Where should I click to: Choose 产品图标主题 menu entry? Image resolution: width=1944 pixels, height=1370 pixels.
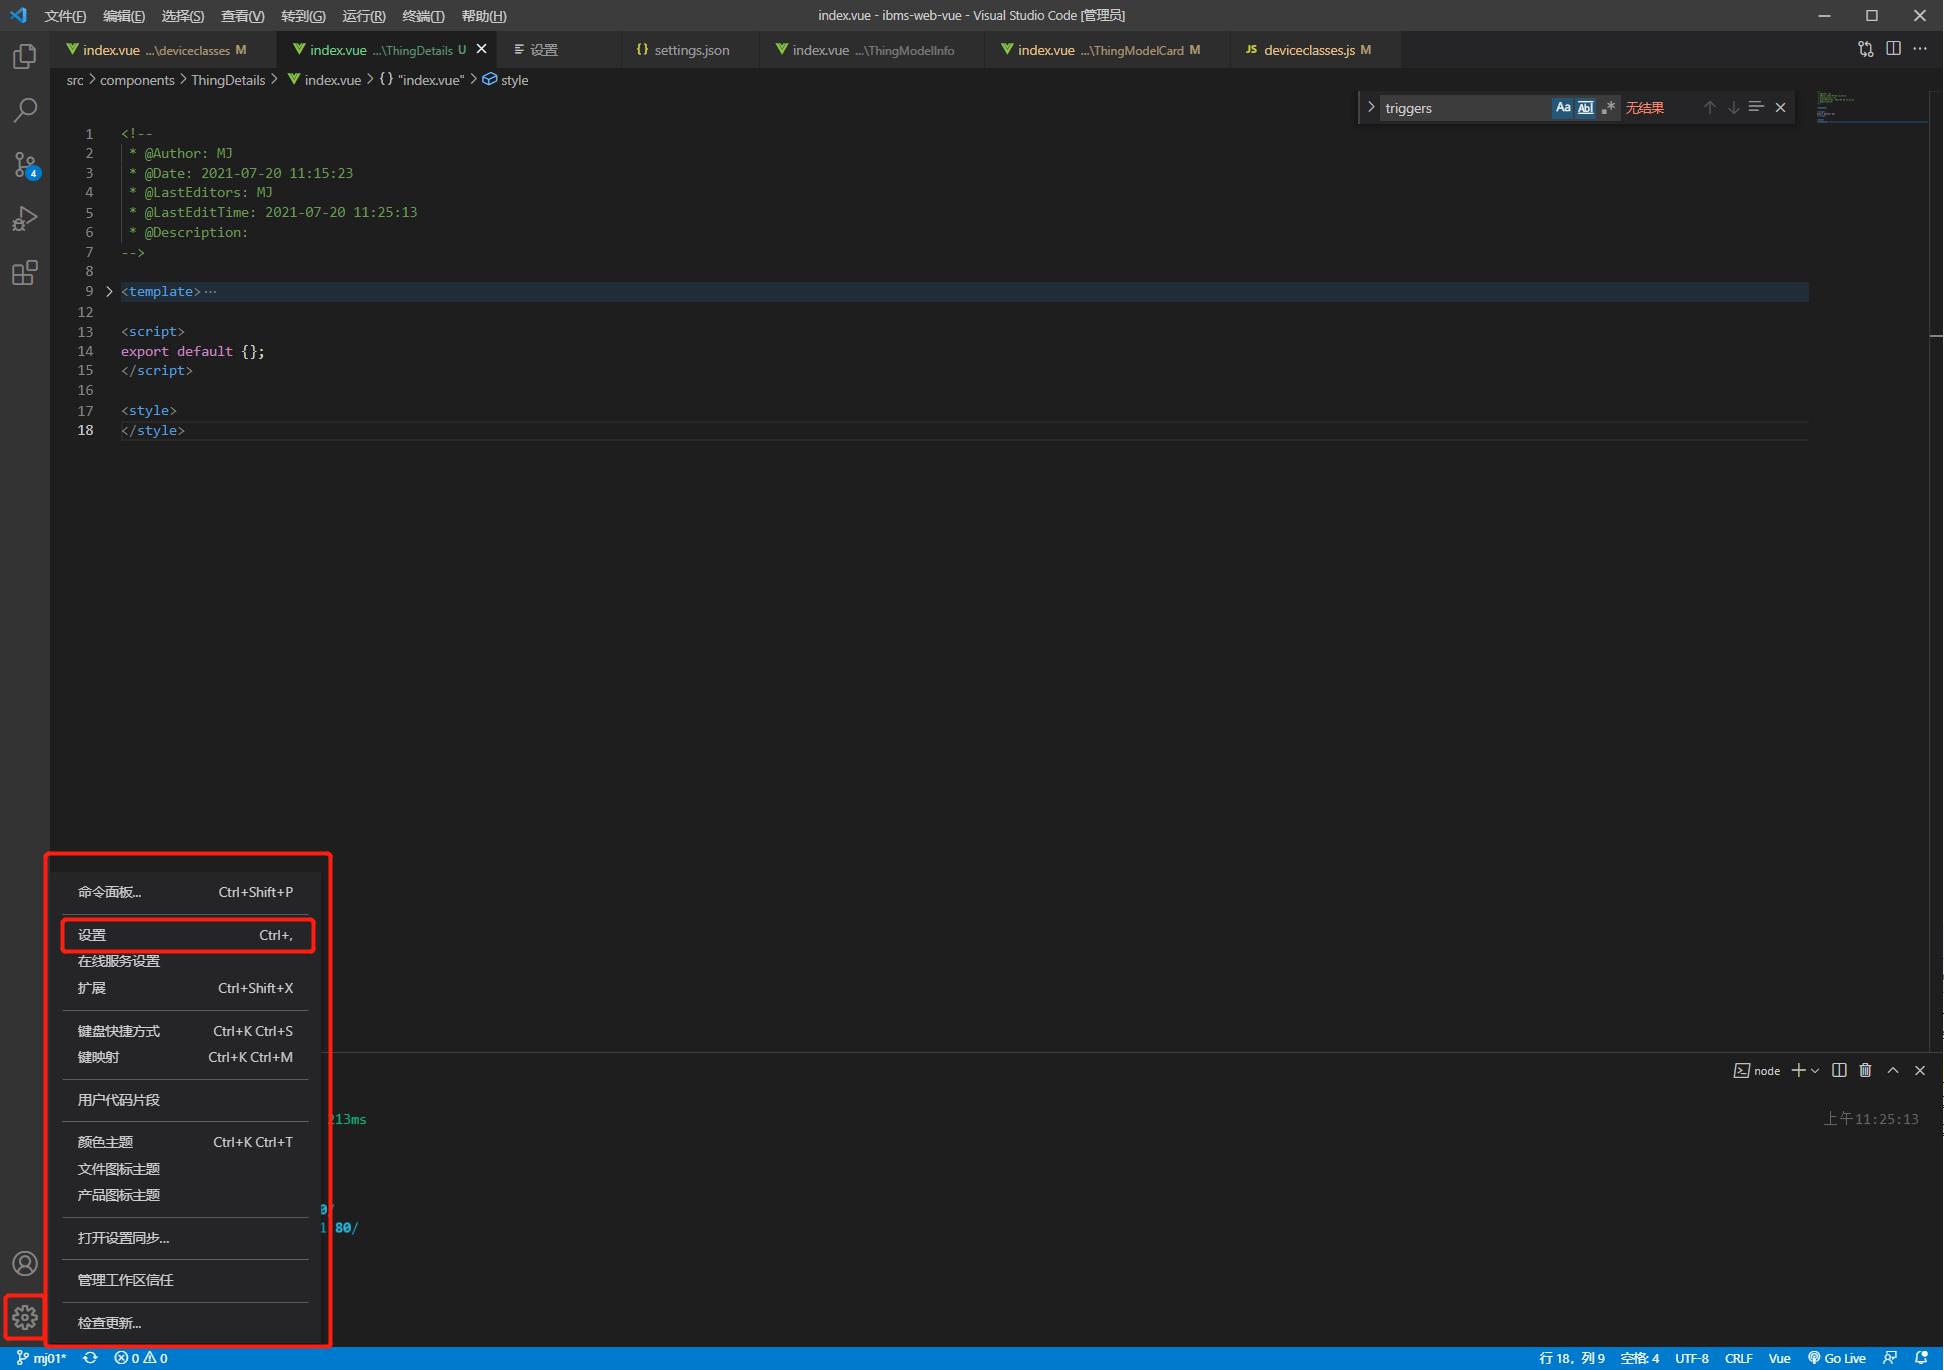tap(185, 1195)
